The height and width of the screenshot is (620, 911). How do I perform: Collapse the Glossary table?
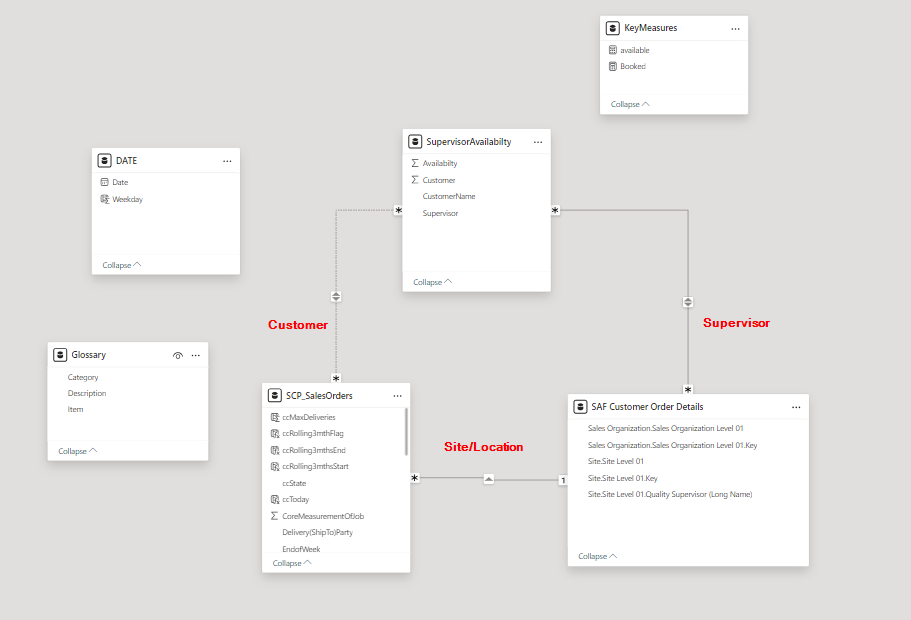tap(77, 451)
